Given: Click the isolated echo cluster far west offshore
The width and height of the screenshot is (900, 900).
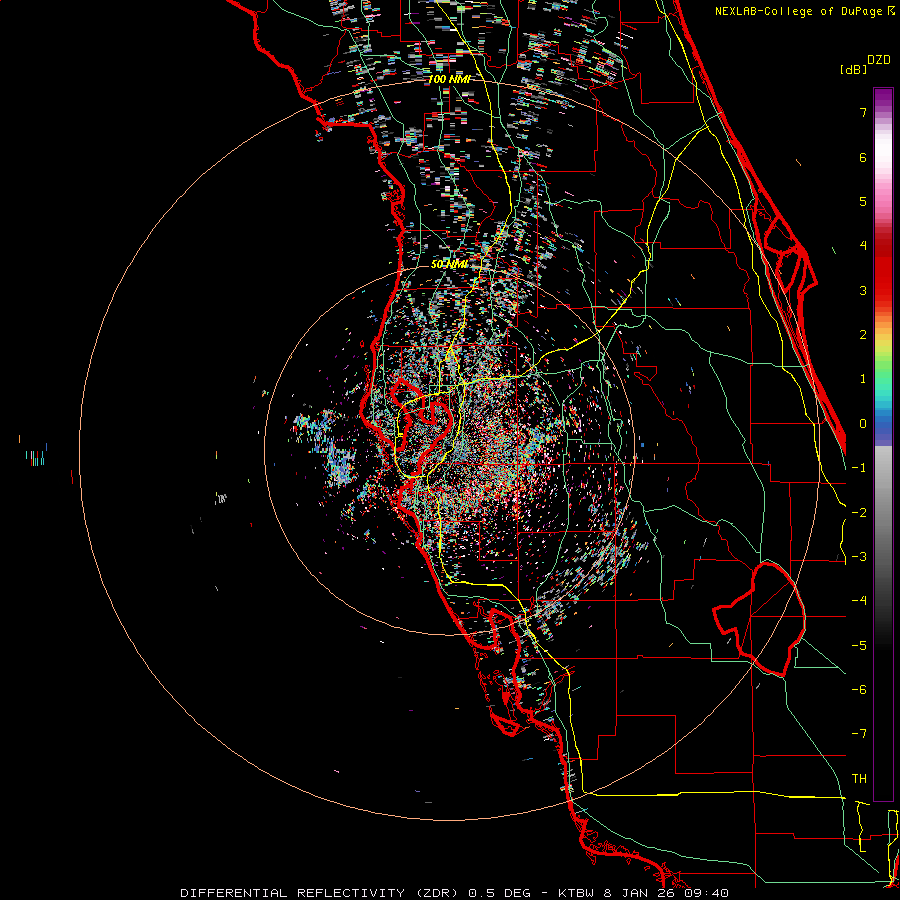Looking at the screenshot, I should 36,456.
